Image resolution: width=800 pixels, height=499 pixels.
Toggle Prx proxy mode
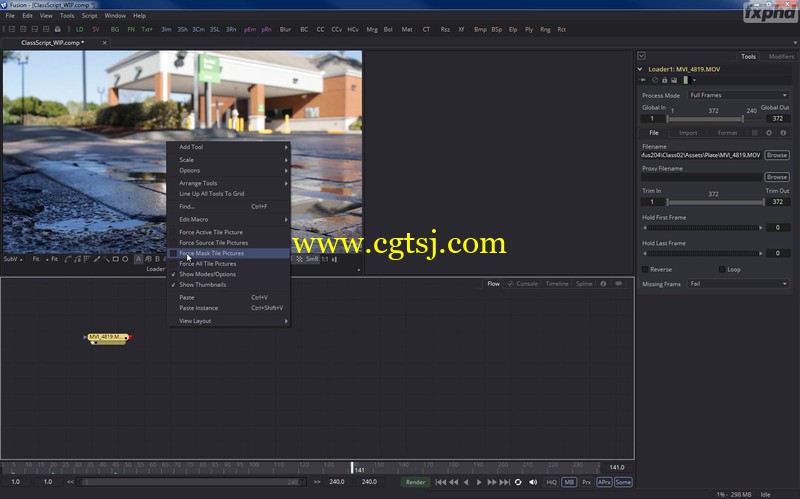click(x=587, y=482)
